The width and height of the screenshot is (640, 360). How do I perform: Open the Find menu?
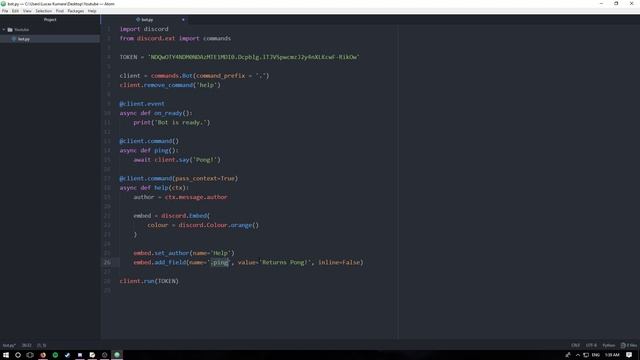point(60,11)
